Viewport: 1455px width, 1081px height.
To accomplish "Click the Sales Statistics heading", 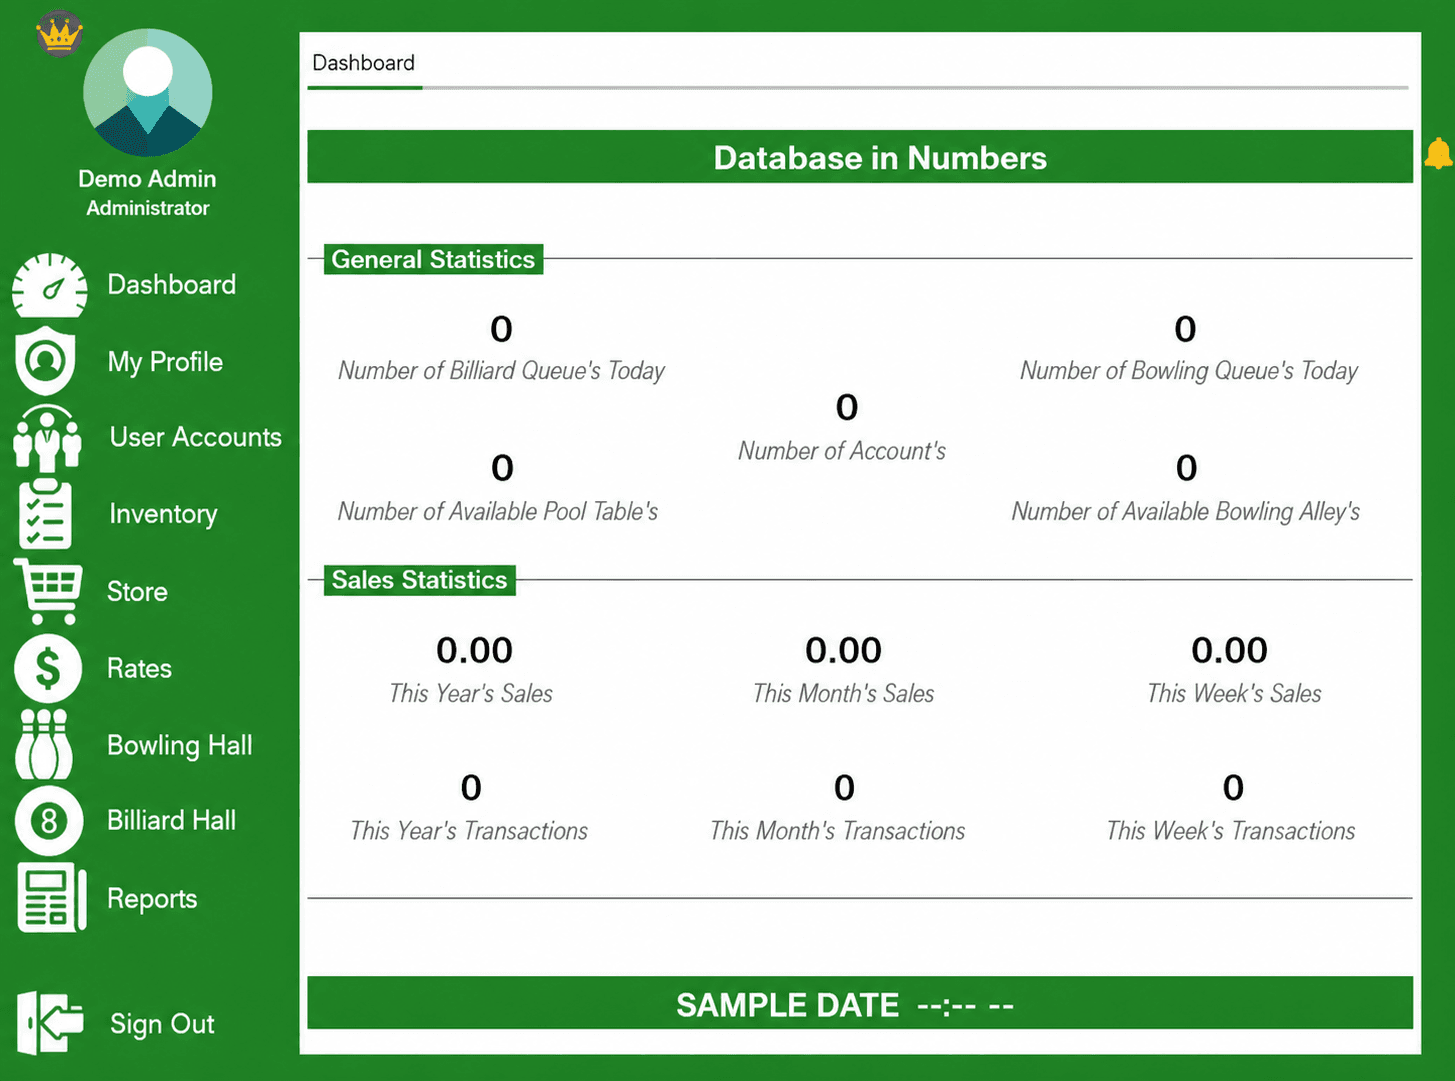I will 420,580.
